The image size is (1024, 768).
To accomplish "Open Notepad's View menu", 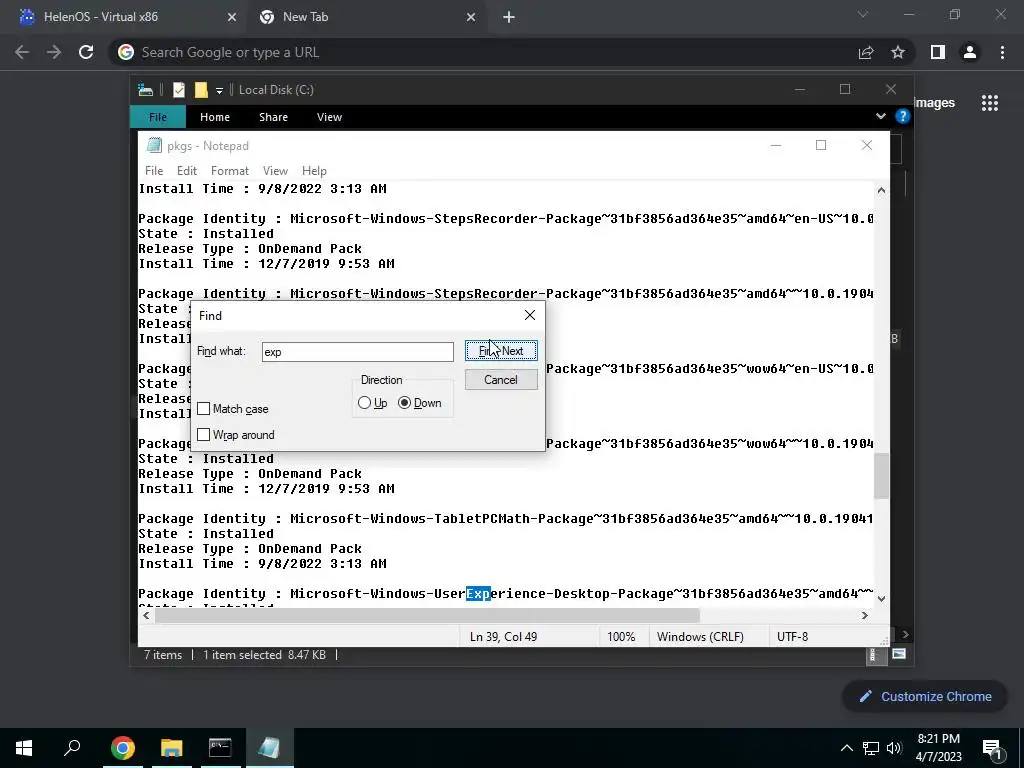I will [275, 170].
